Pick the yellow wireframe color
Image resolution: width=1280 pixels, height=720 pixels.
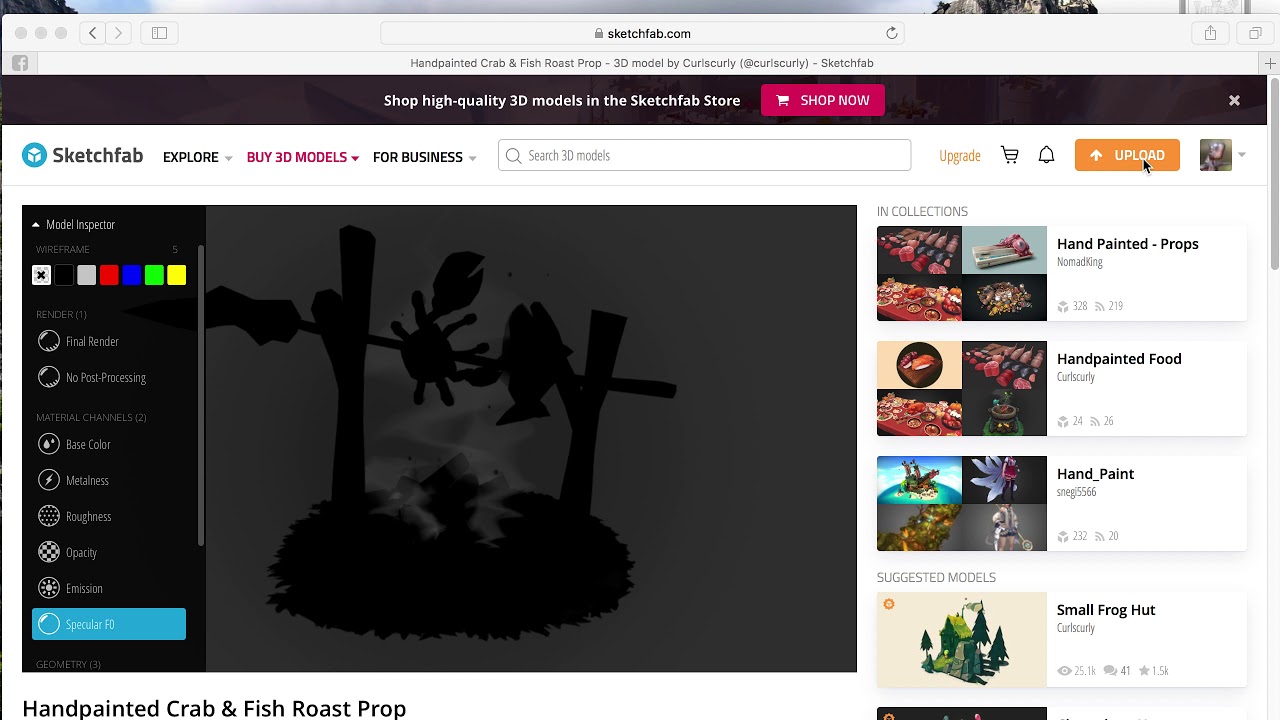177,275
